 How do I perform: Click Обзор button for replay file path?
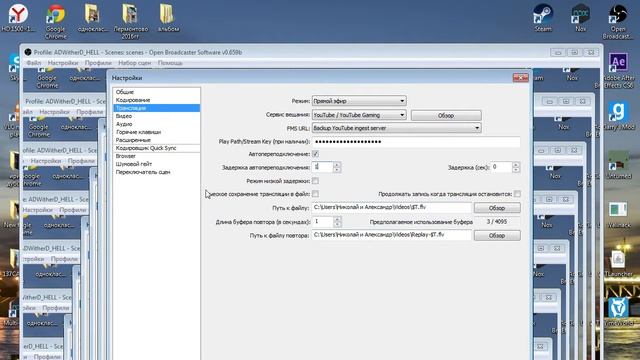point(497,236)
